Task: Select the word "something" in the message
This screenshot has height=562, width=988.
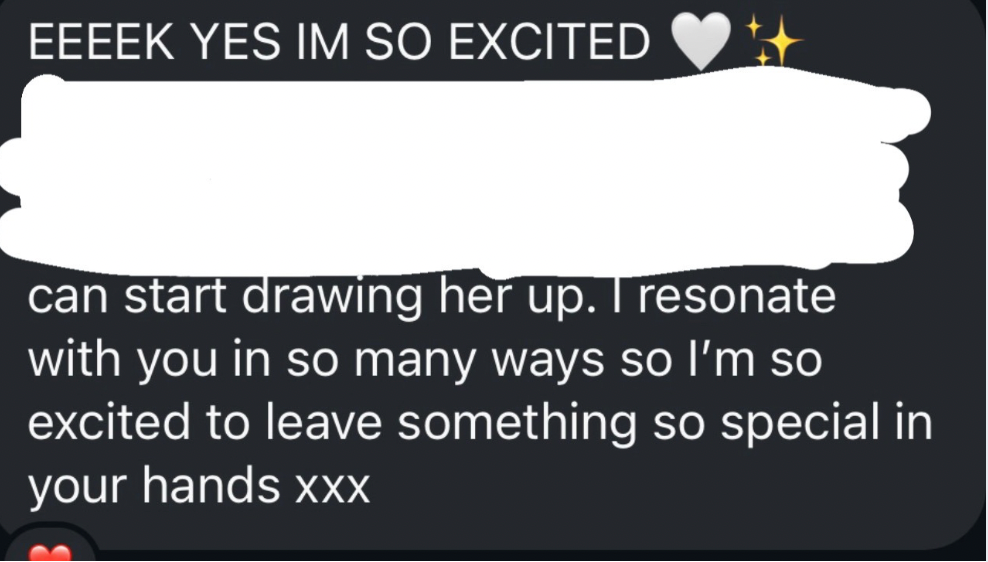Action: [x=520, y=424]
